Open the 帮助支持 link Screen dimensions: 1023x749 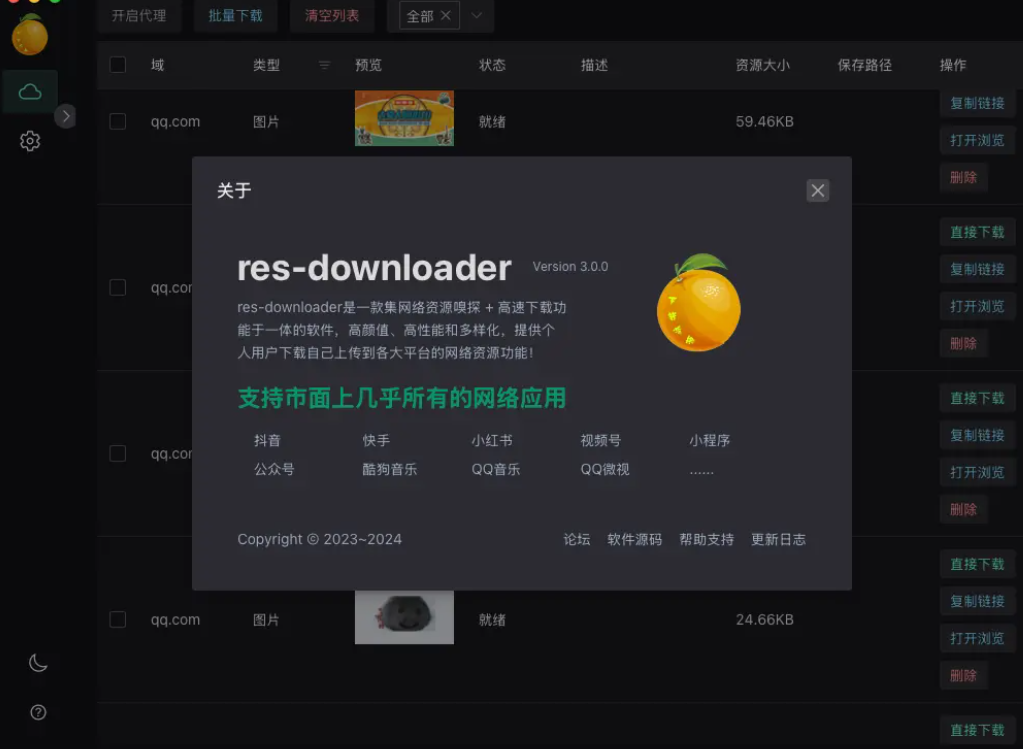(707, 540)
